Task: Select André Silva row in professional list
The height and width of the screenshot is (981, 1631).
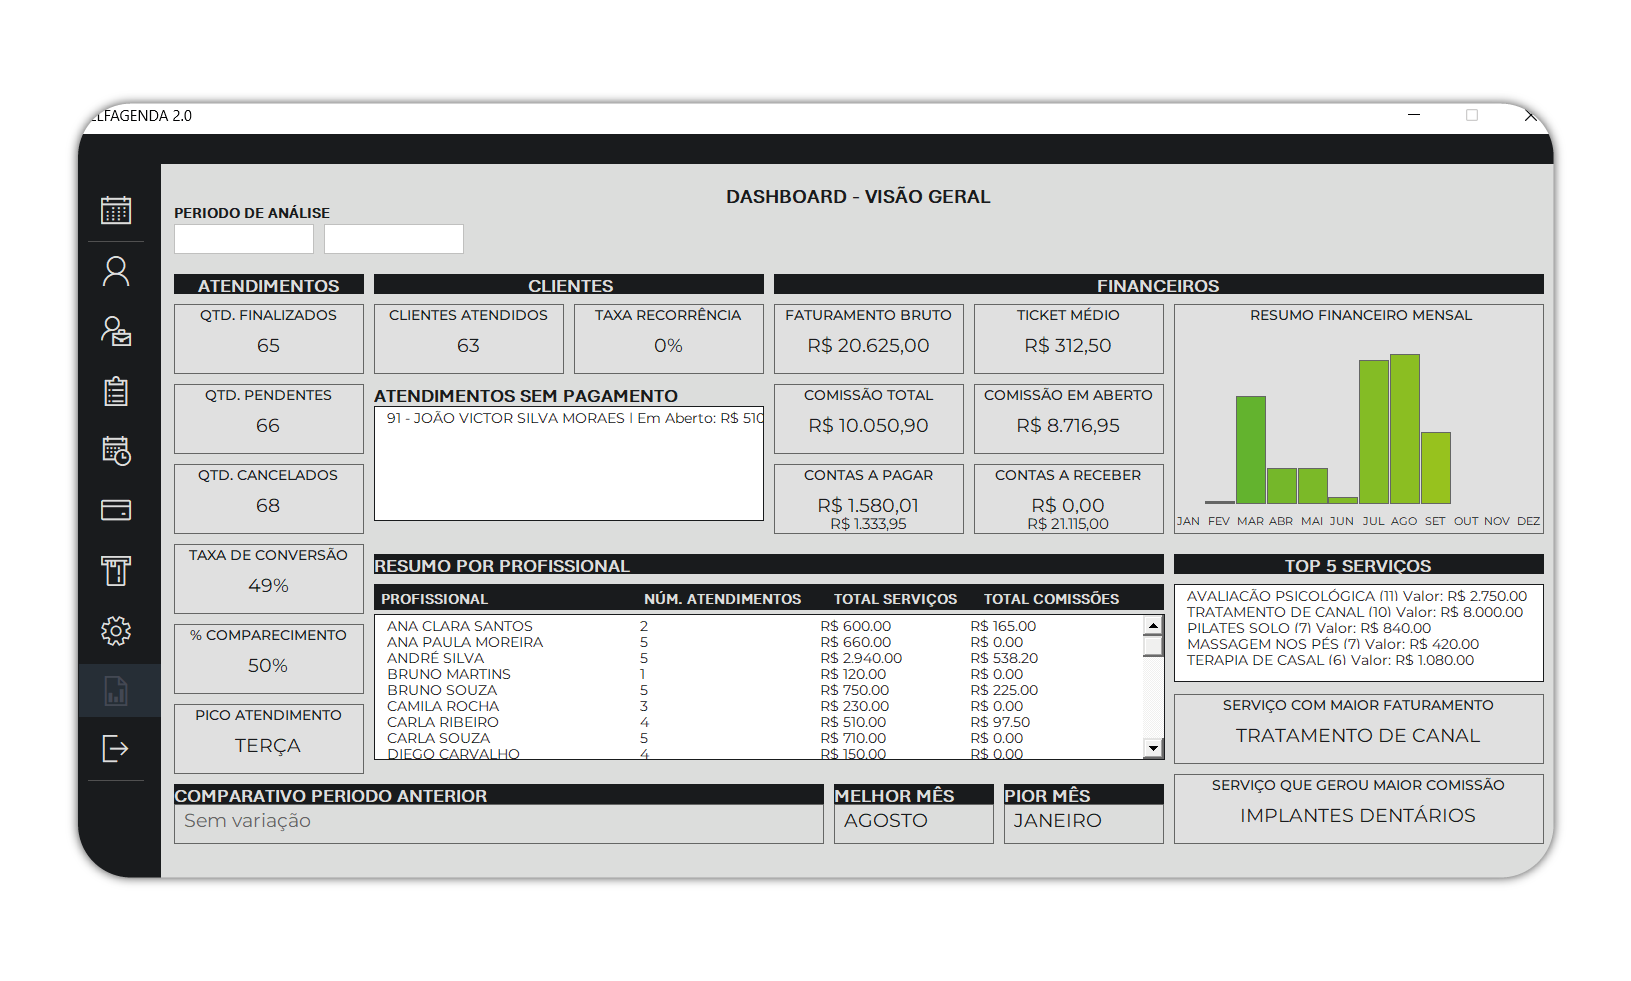Action: point(436,659)
